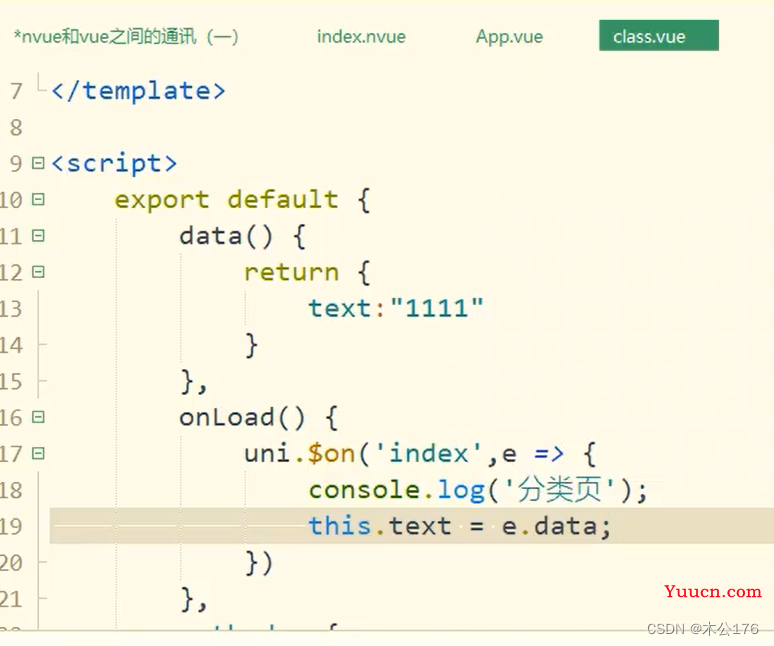
Task: Click line number 8 in the gutter
Action: [16, 127]
